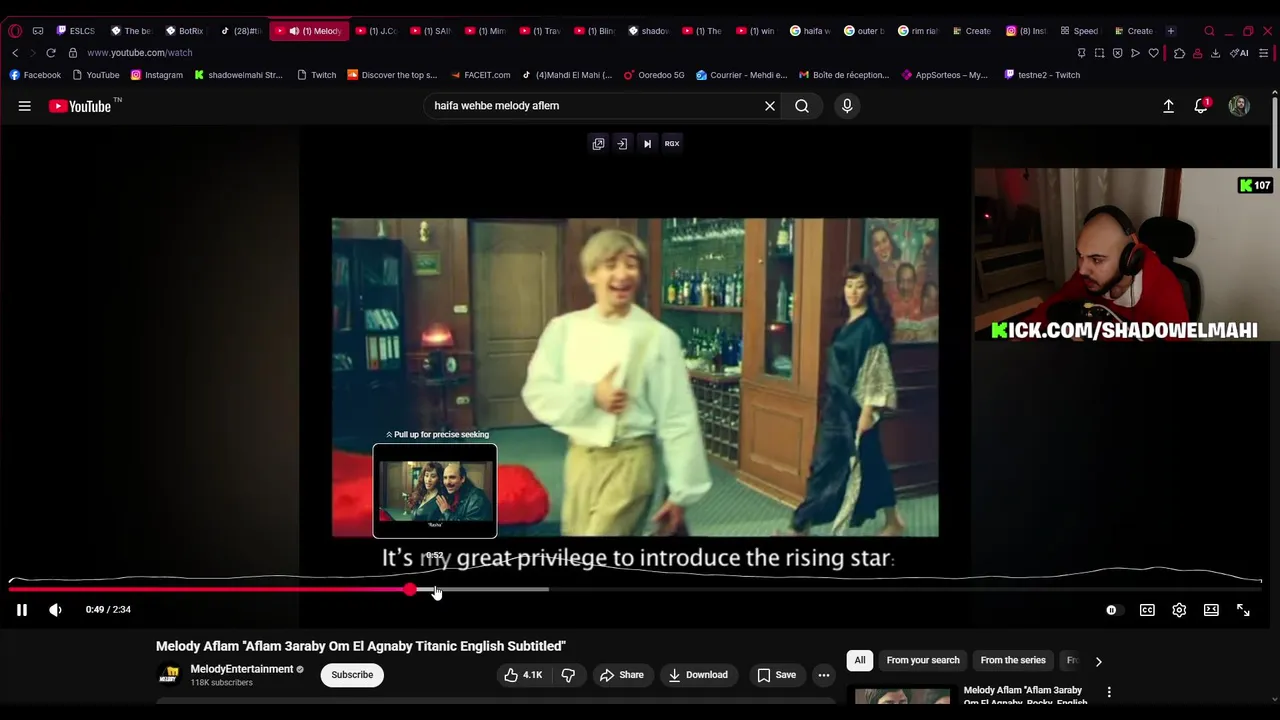The image size is (1280, 720).
Task: Download the video
Action: pyautogui.click(x=698, y=675)
